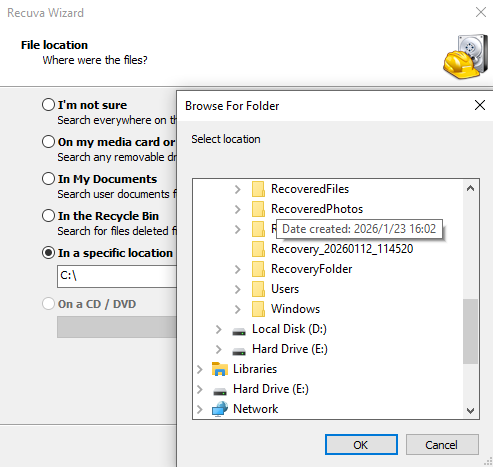Click the Windows folder icon

tap(258, 309)
